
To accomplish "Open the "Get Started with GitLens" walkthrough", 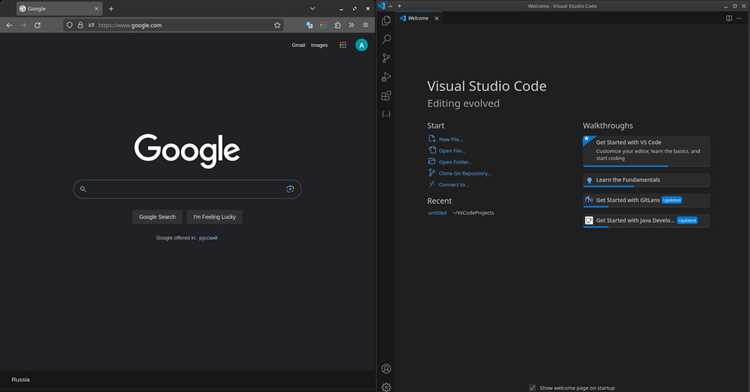I will tap(646, 200).
